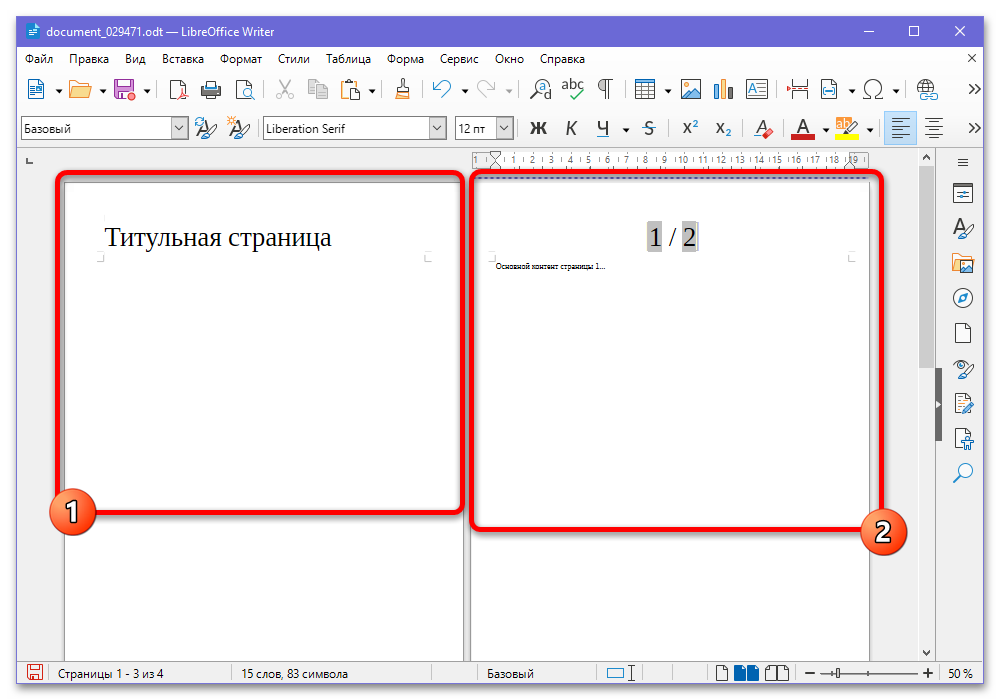Screen dimensions: 1000x700
Task: Open Формат menu
Action: (x=240, y=59)
